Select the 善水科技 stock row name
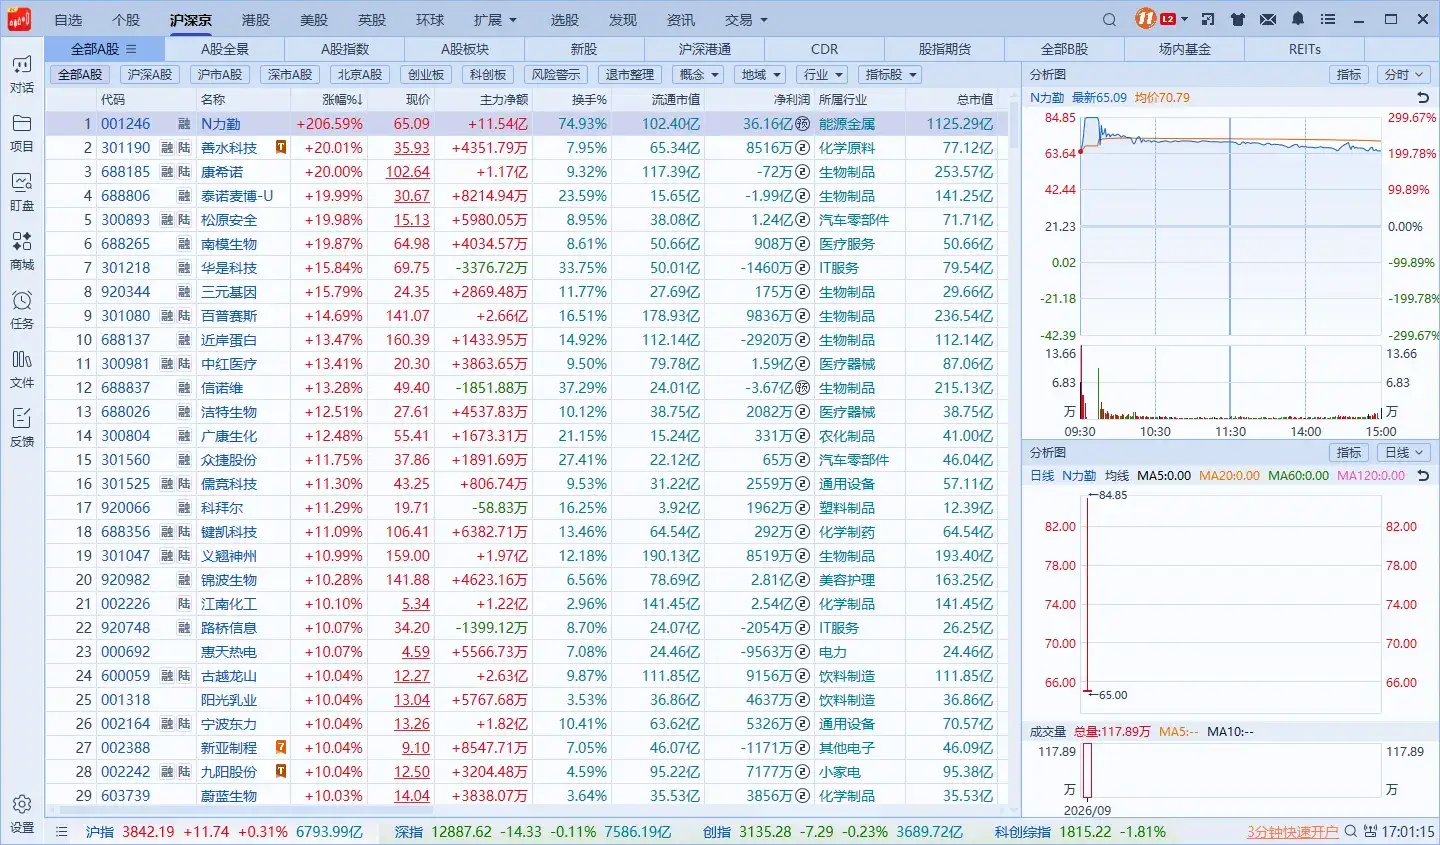The image size is (1440, 845). click(229, 148)
